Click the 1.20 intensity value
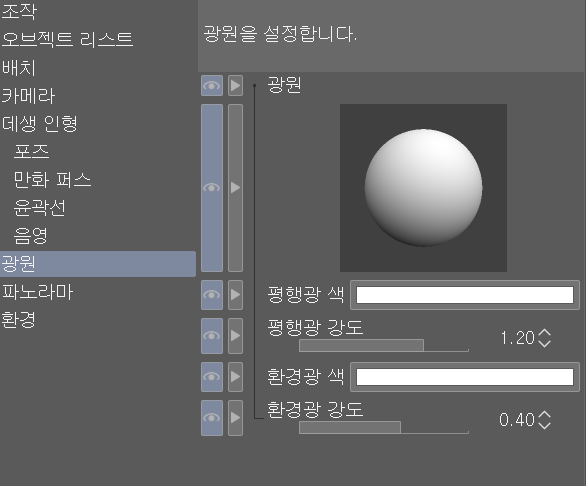Image resolution: width=586 pixels, height=486 pixels. pos(518,338)
